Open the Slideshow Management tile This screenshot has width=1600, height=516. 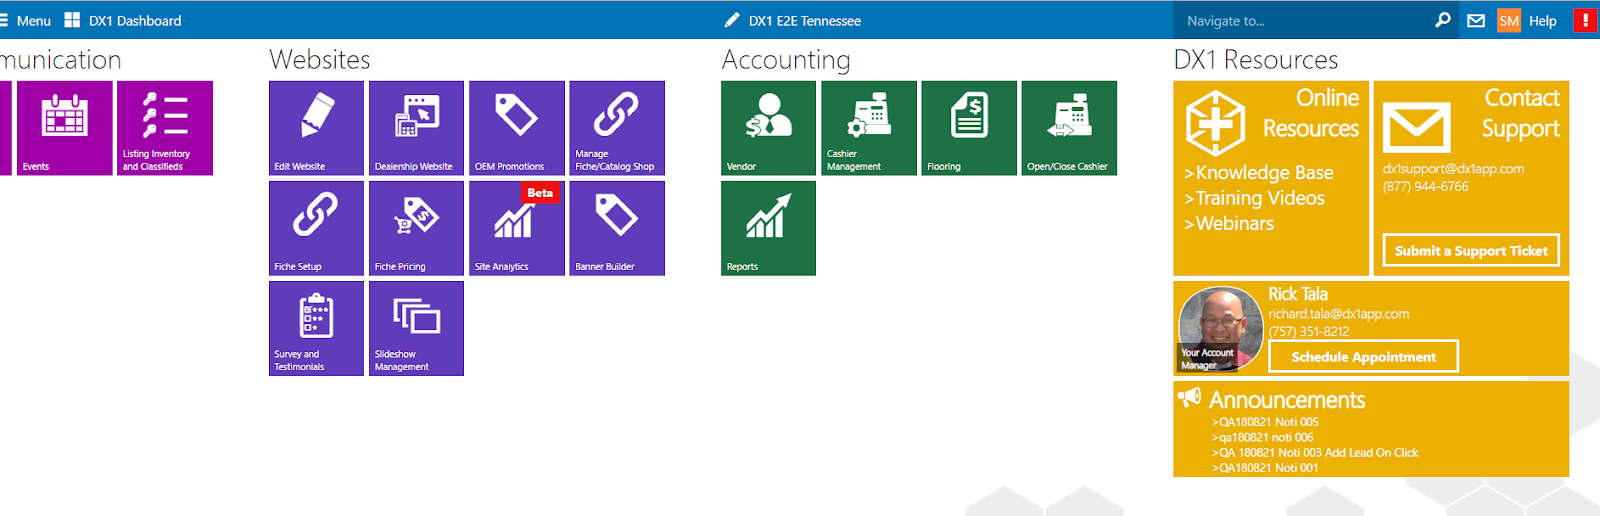point(416,328)
